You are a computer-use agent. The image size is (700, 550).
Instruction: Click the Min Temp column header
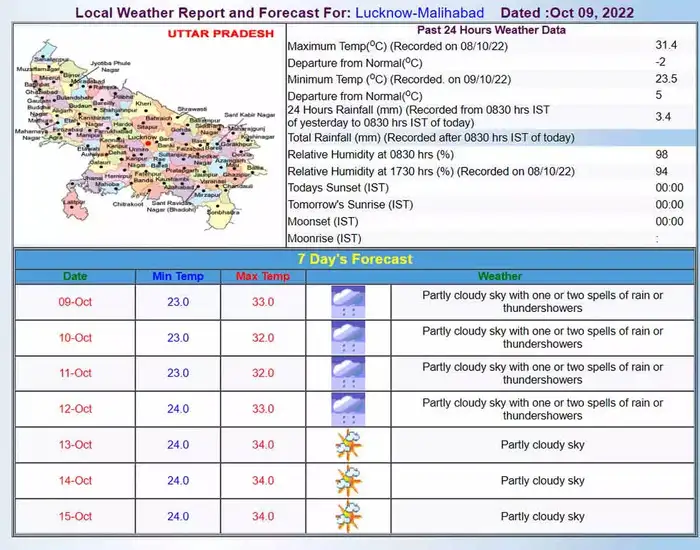pyautogui.click(x=177, y=276)
